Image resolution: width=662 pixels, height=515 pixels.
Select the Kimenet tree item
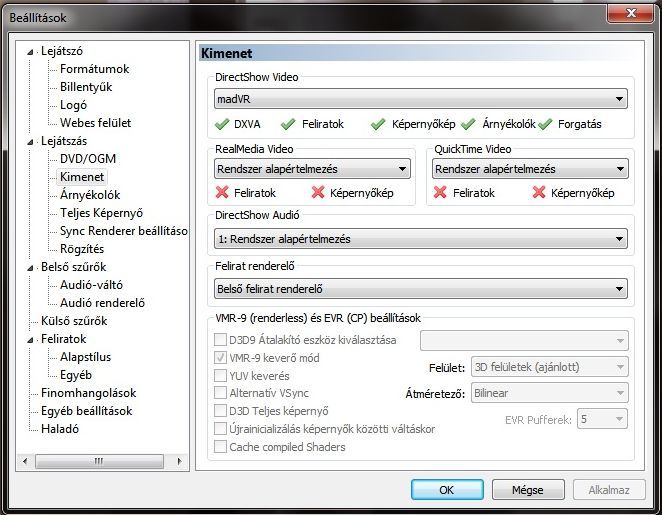point(82,177)
